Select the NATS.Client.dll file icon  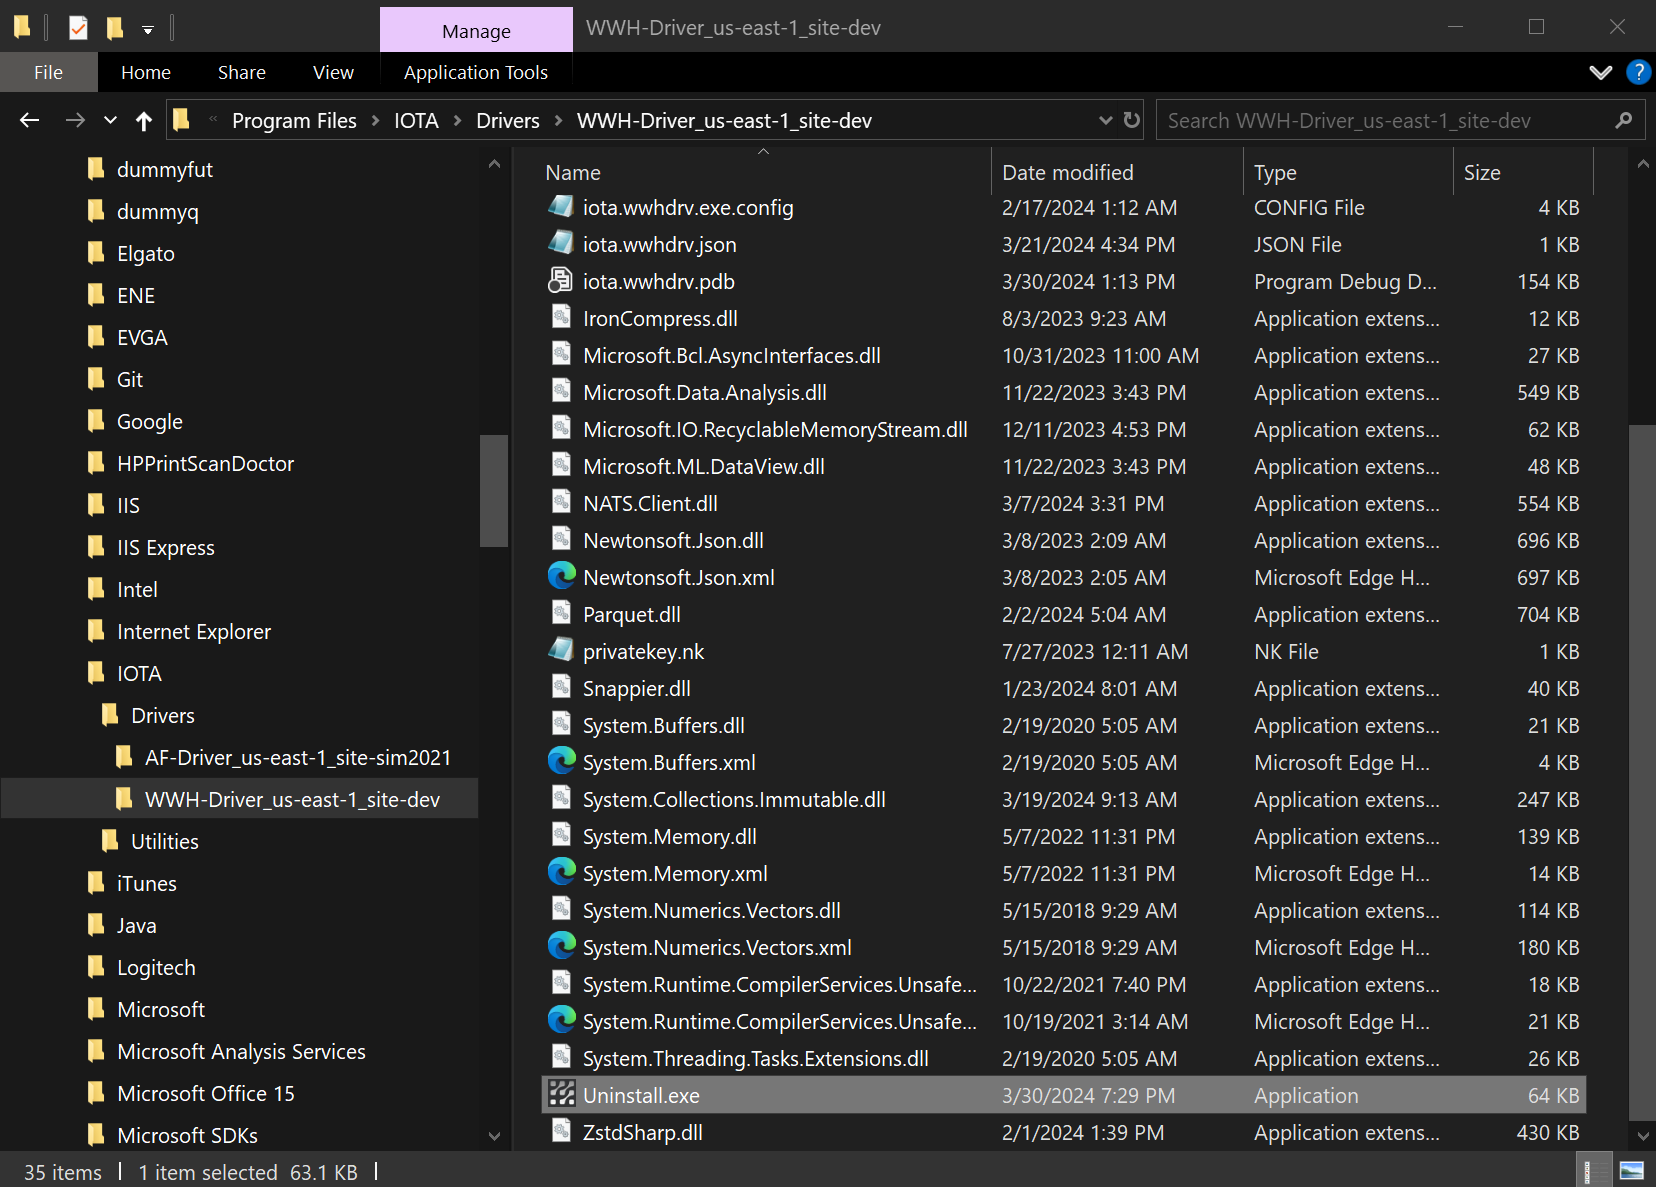[x=561, y=503]
